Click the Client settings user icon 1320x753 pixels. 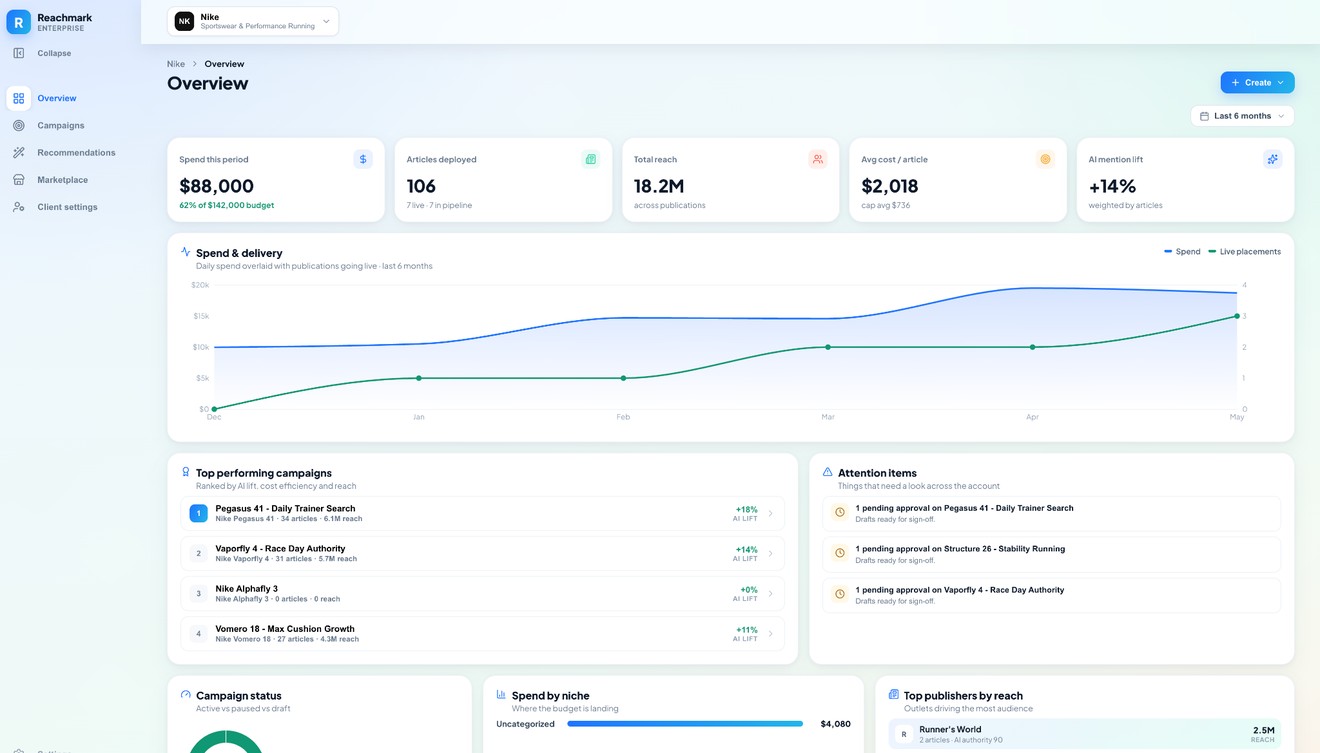[x=18, y=207]
